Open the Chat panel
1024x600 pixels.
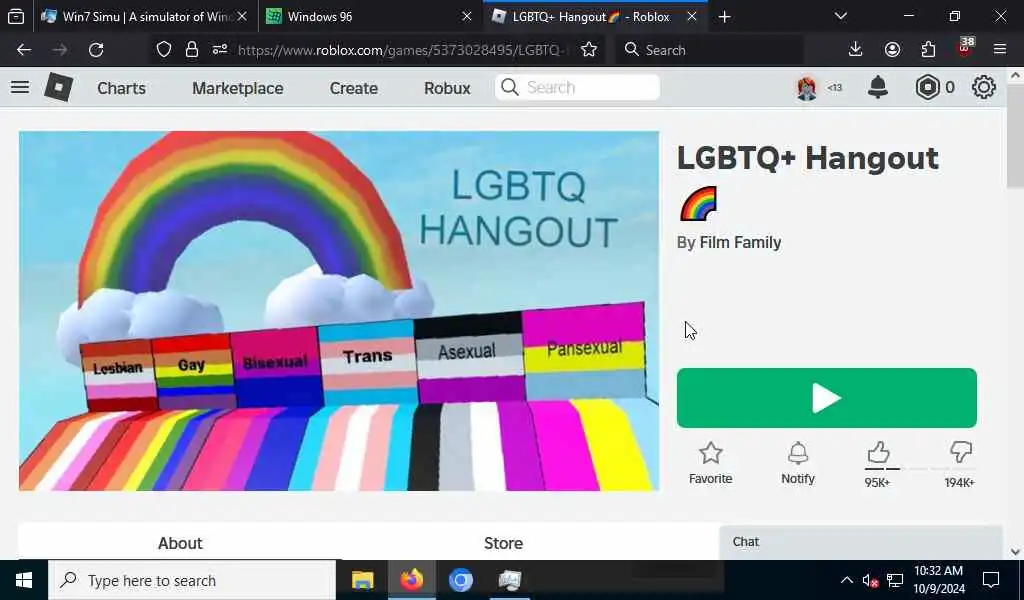click(861, 542)
